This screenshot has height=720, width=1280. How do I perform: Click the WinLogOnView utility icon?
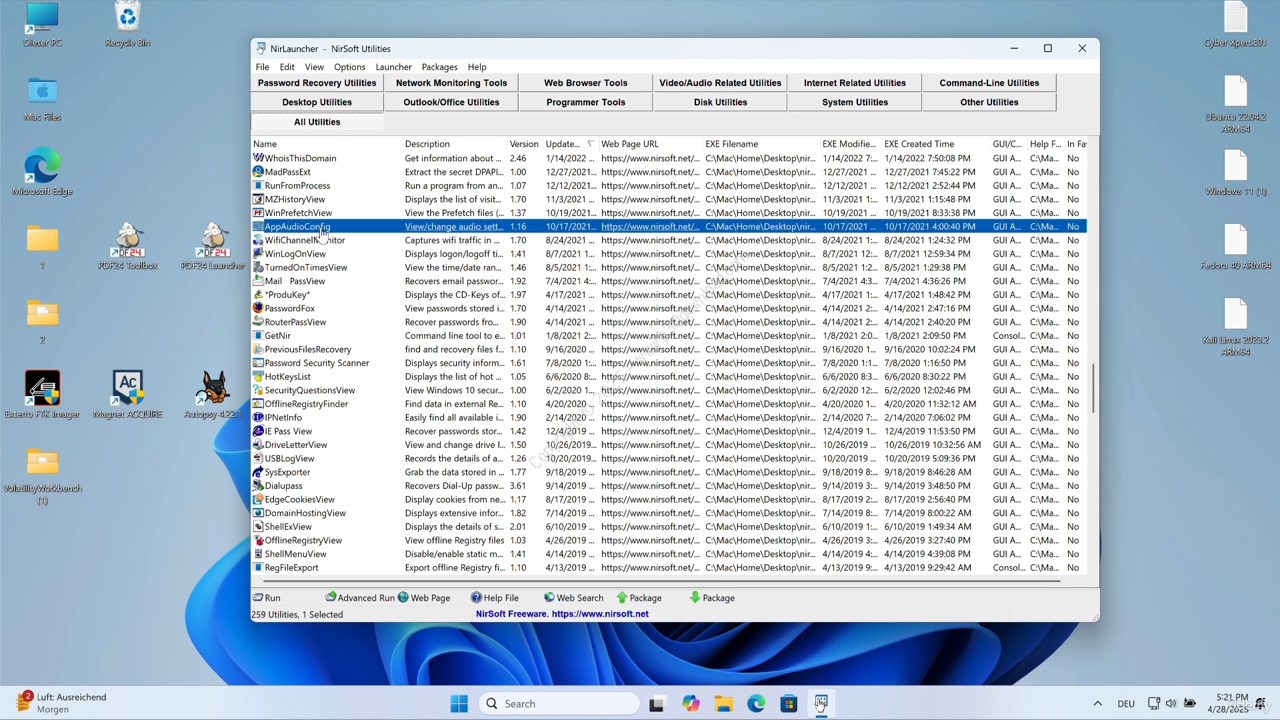coord(258,254)
